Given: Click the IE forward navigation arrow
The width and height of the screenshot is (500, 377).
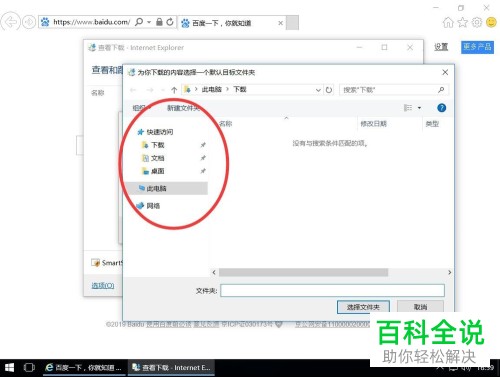Looking at the screenshot, I should point(29,22).
